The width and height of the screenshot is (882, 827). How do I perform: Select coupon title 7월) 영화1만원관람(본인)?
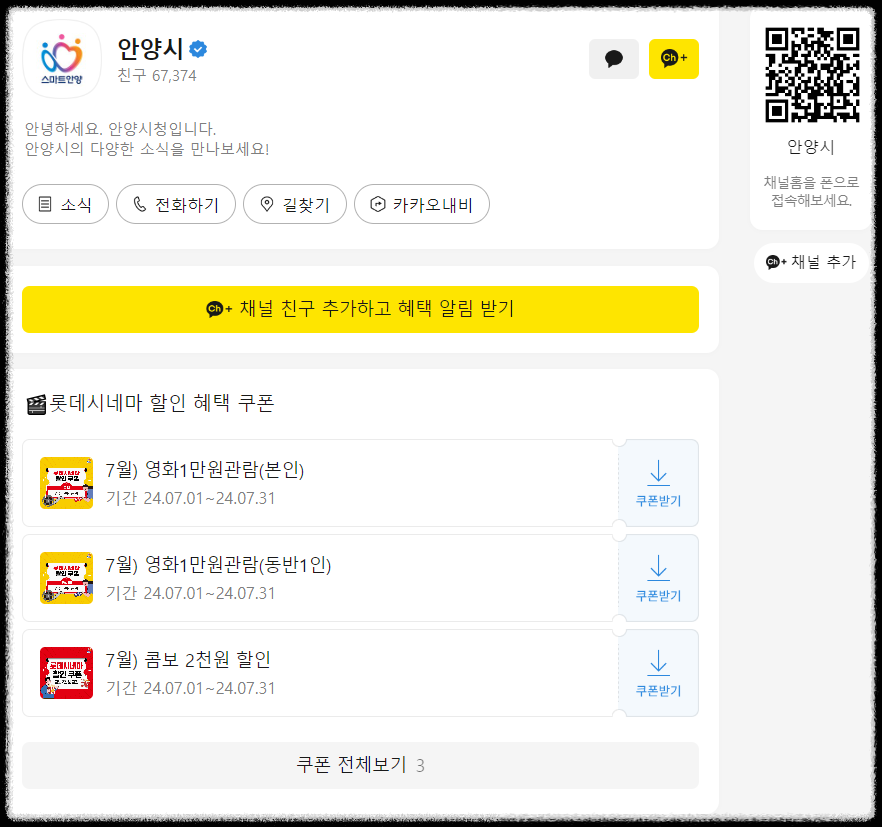pos(205,469)
